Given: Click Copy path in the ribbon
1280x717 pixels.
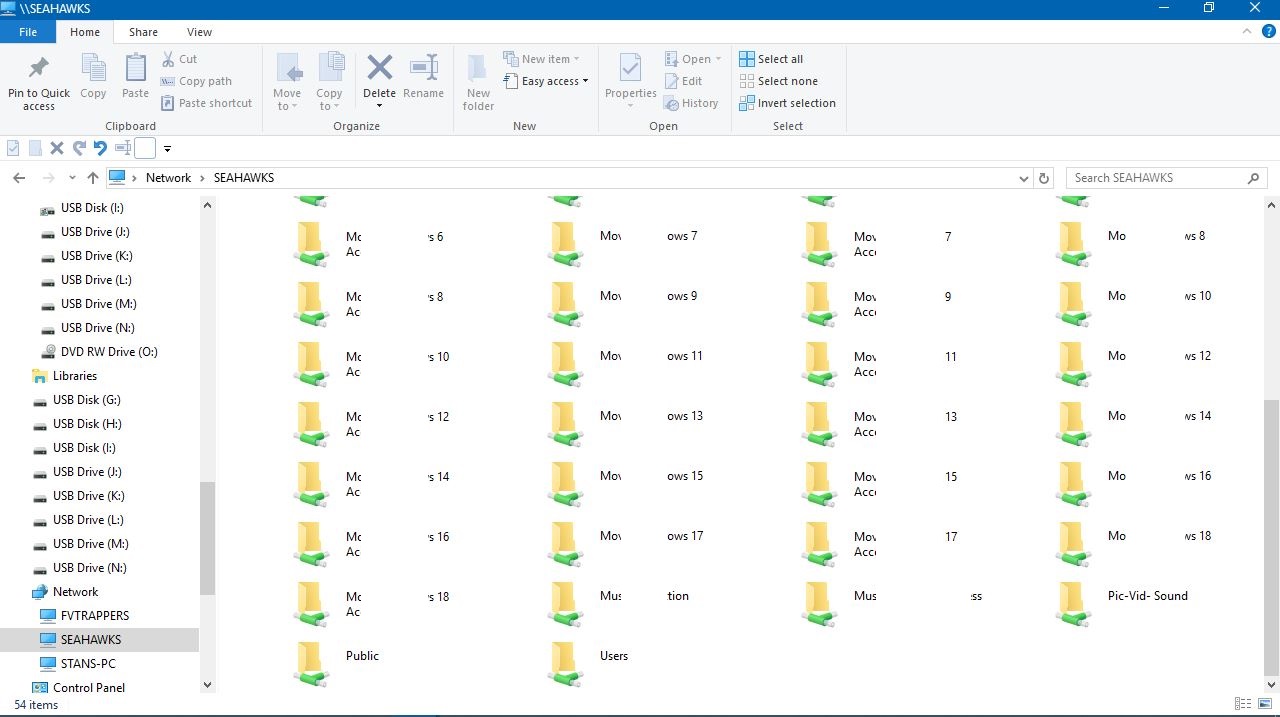Looking at the screenshot, I should [x=197, y=81].
